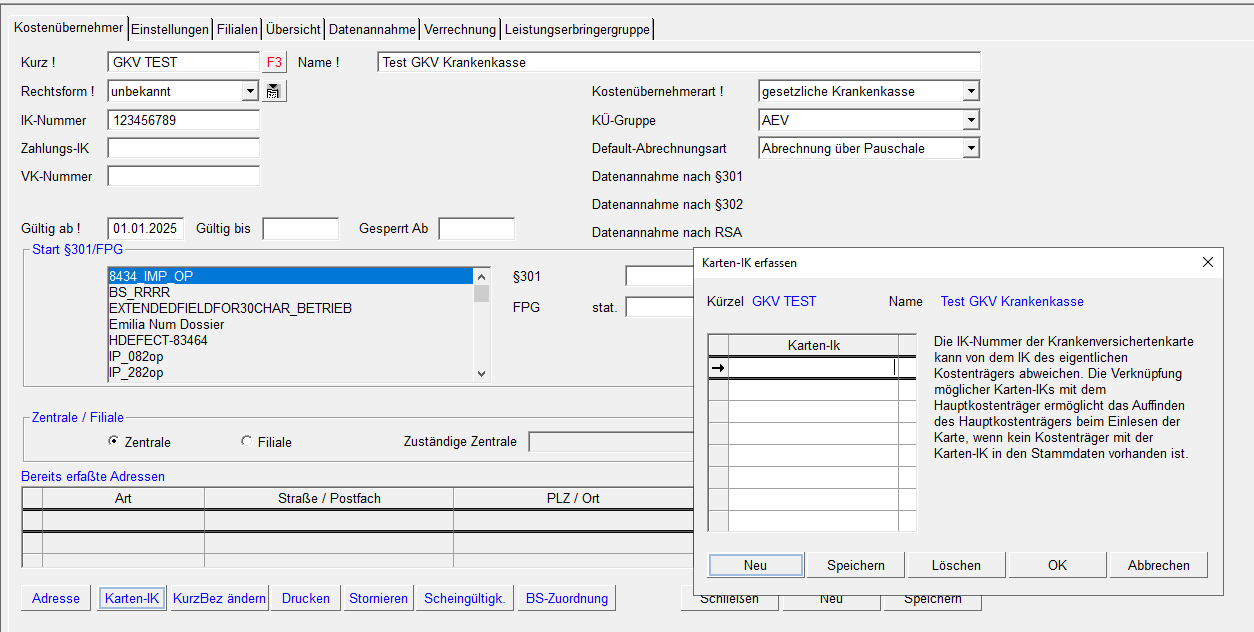Screen dimensions: 1254x632
Task: Click the Zuständige Zentrale field
Action: (611, 441)
